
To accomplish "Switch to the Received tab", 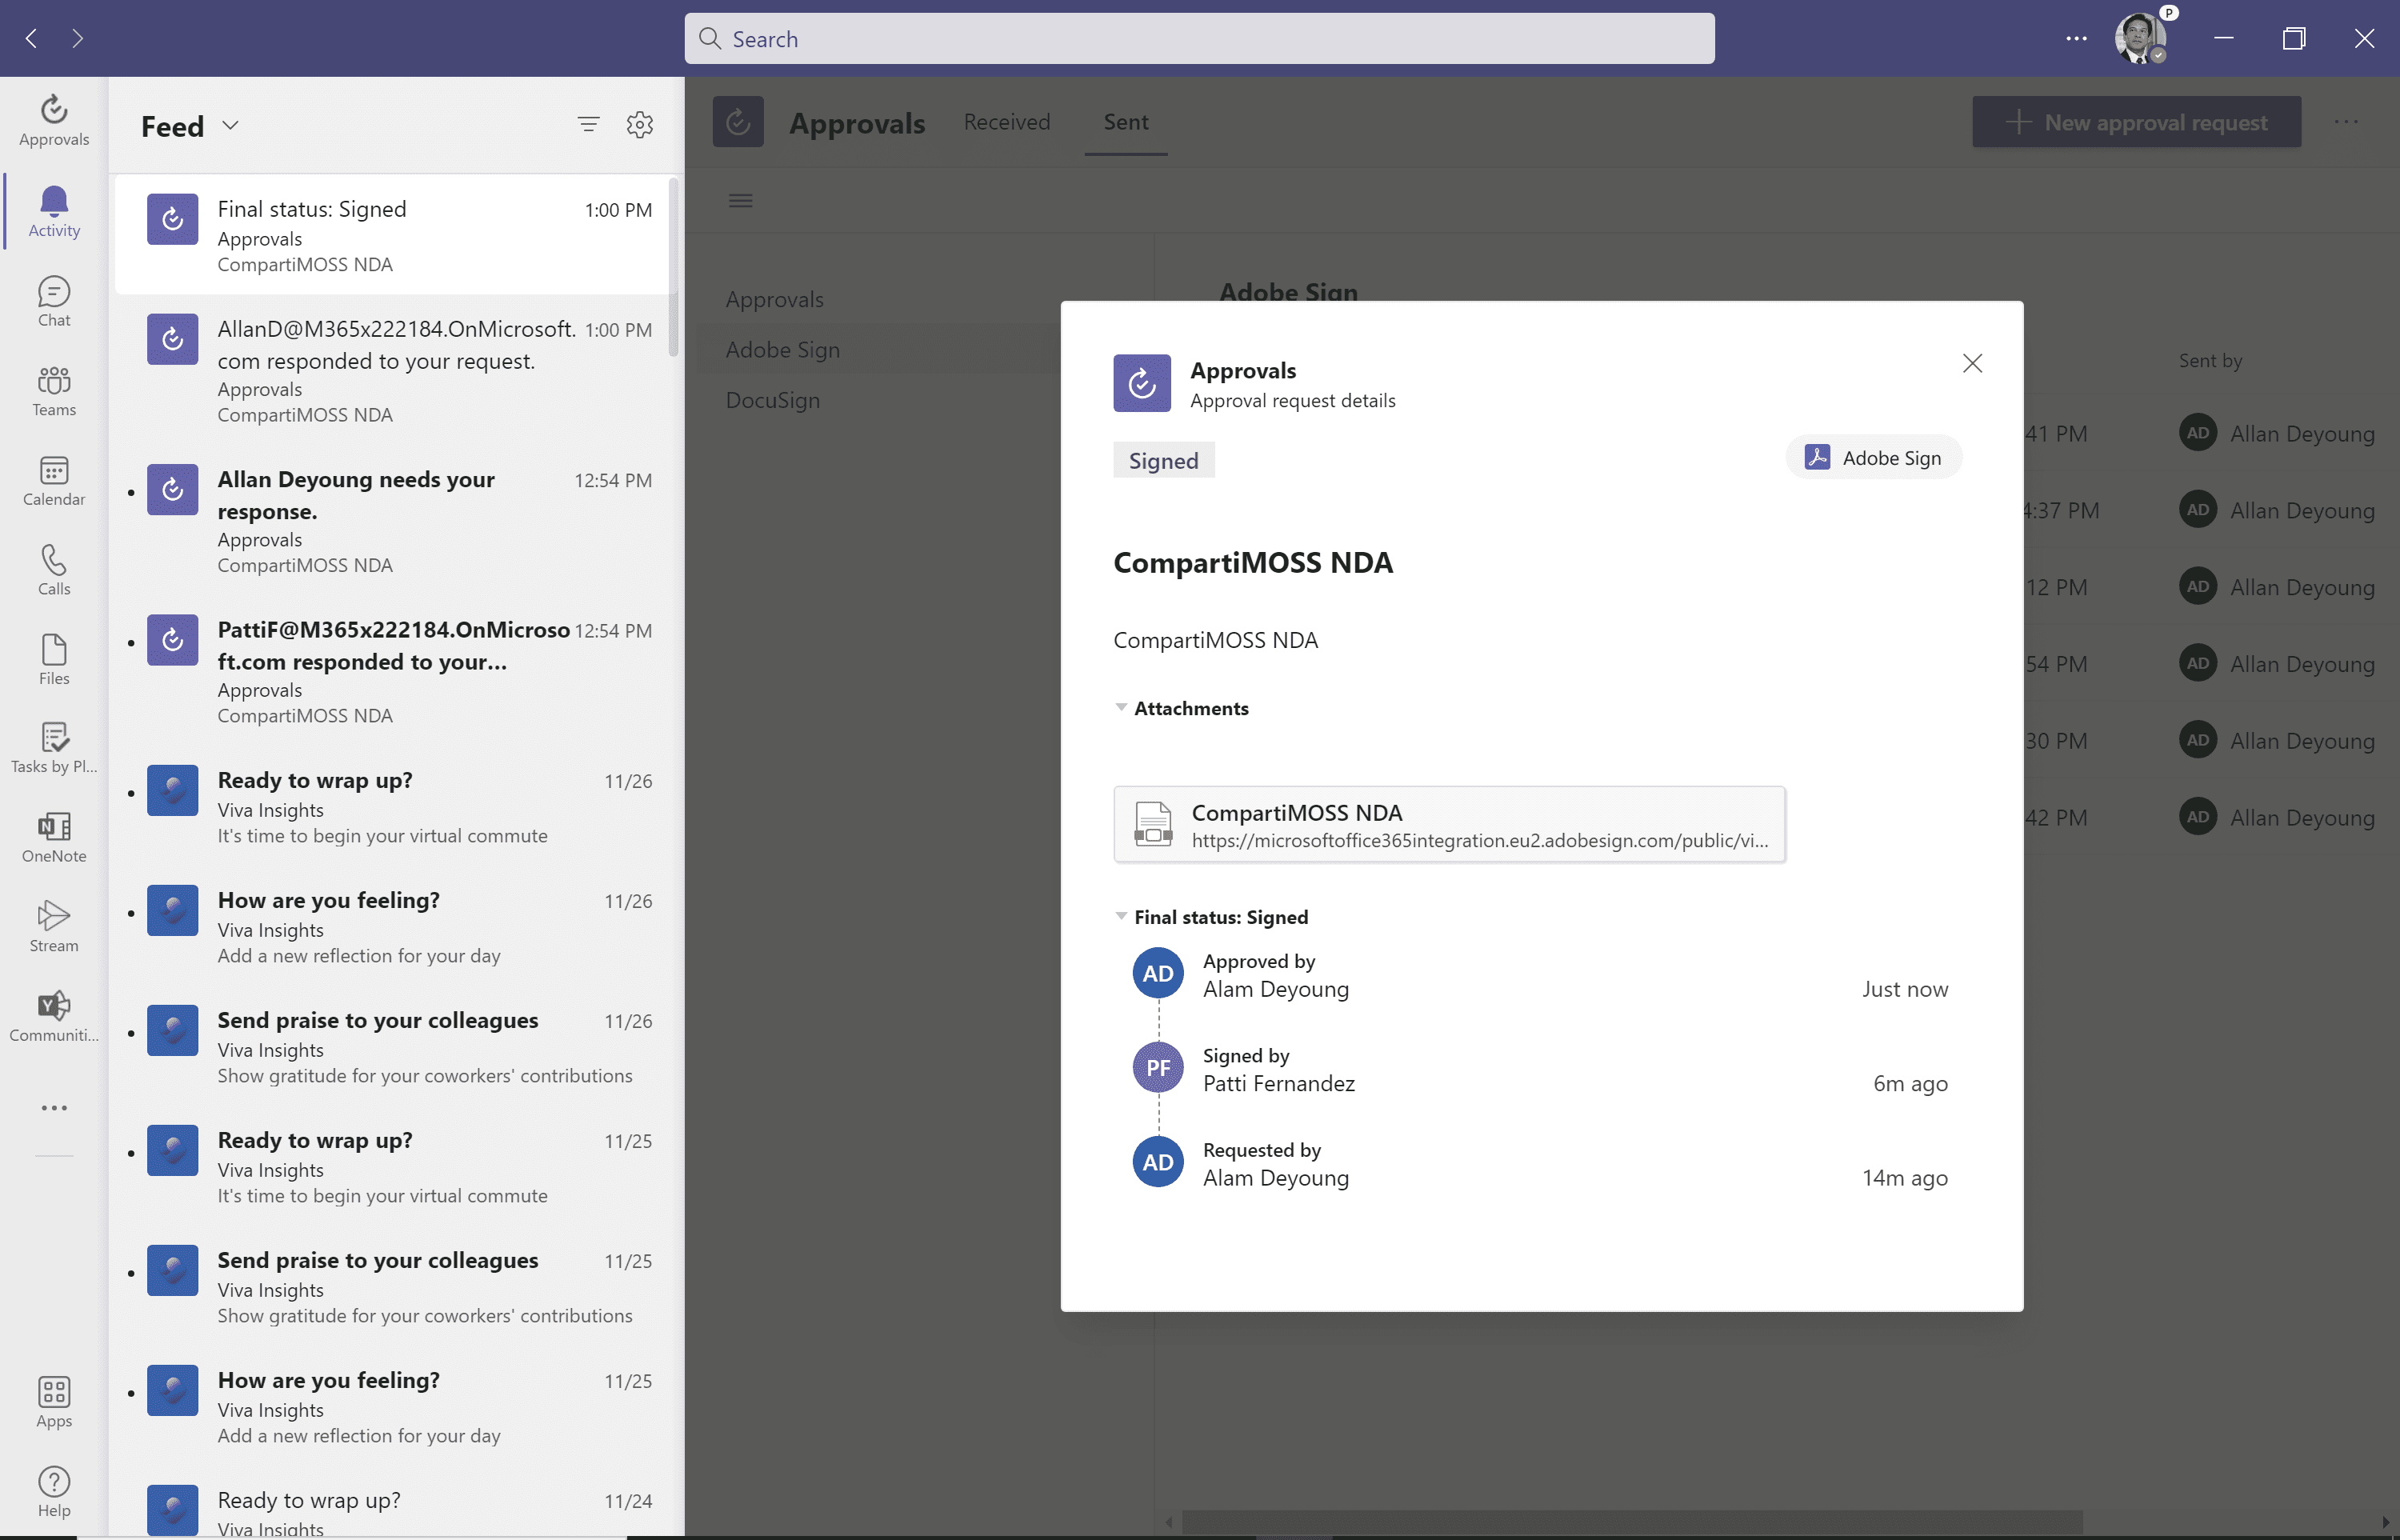I will [1006, 122].
